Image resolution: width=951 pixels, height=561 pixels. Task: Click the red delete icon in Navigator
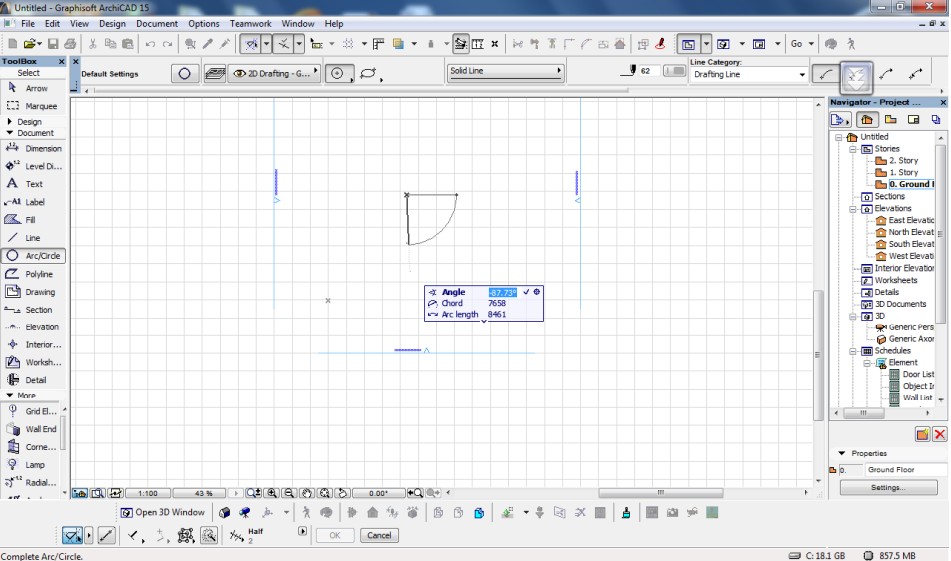pos(939,434)
